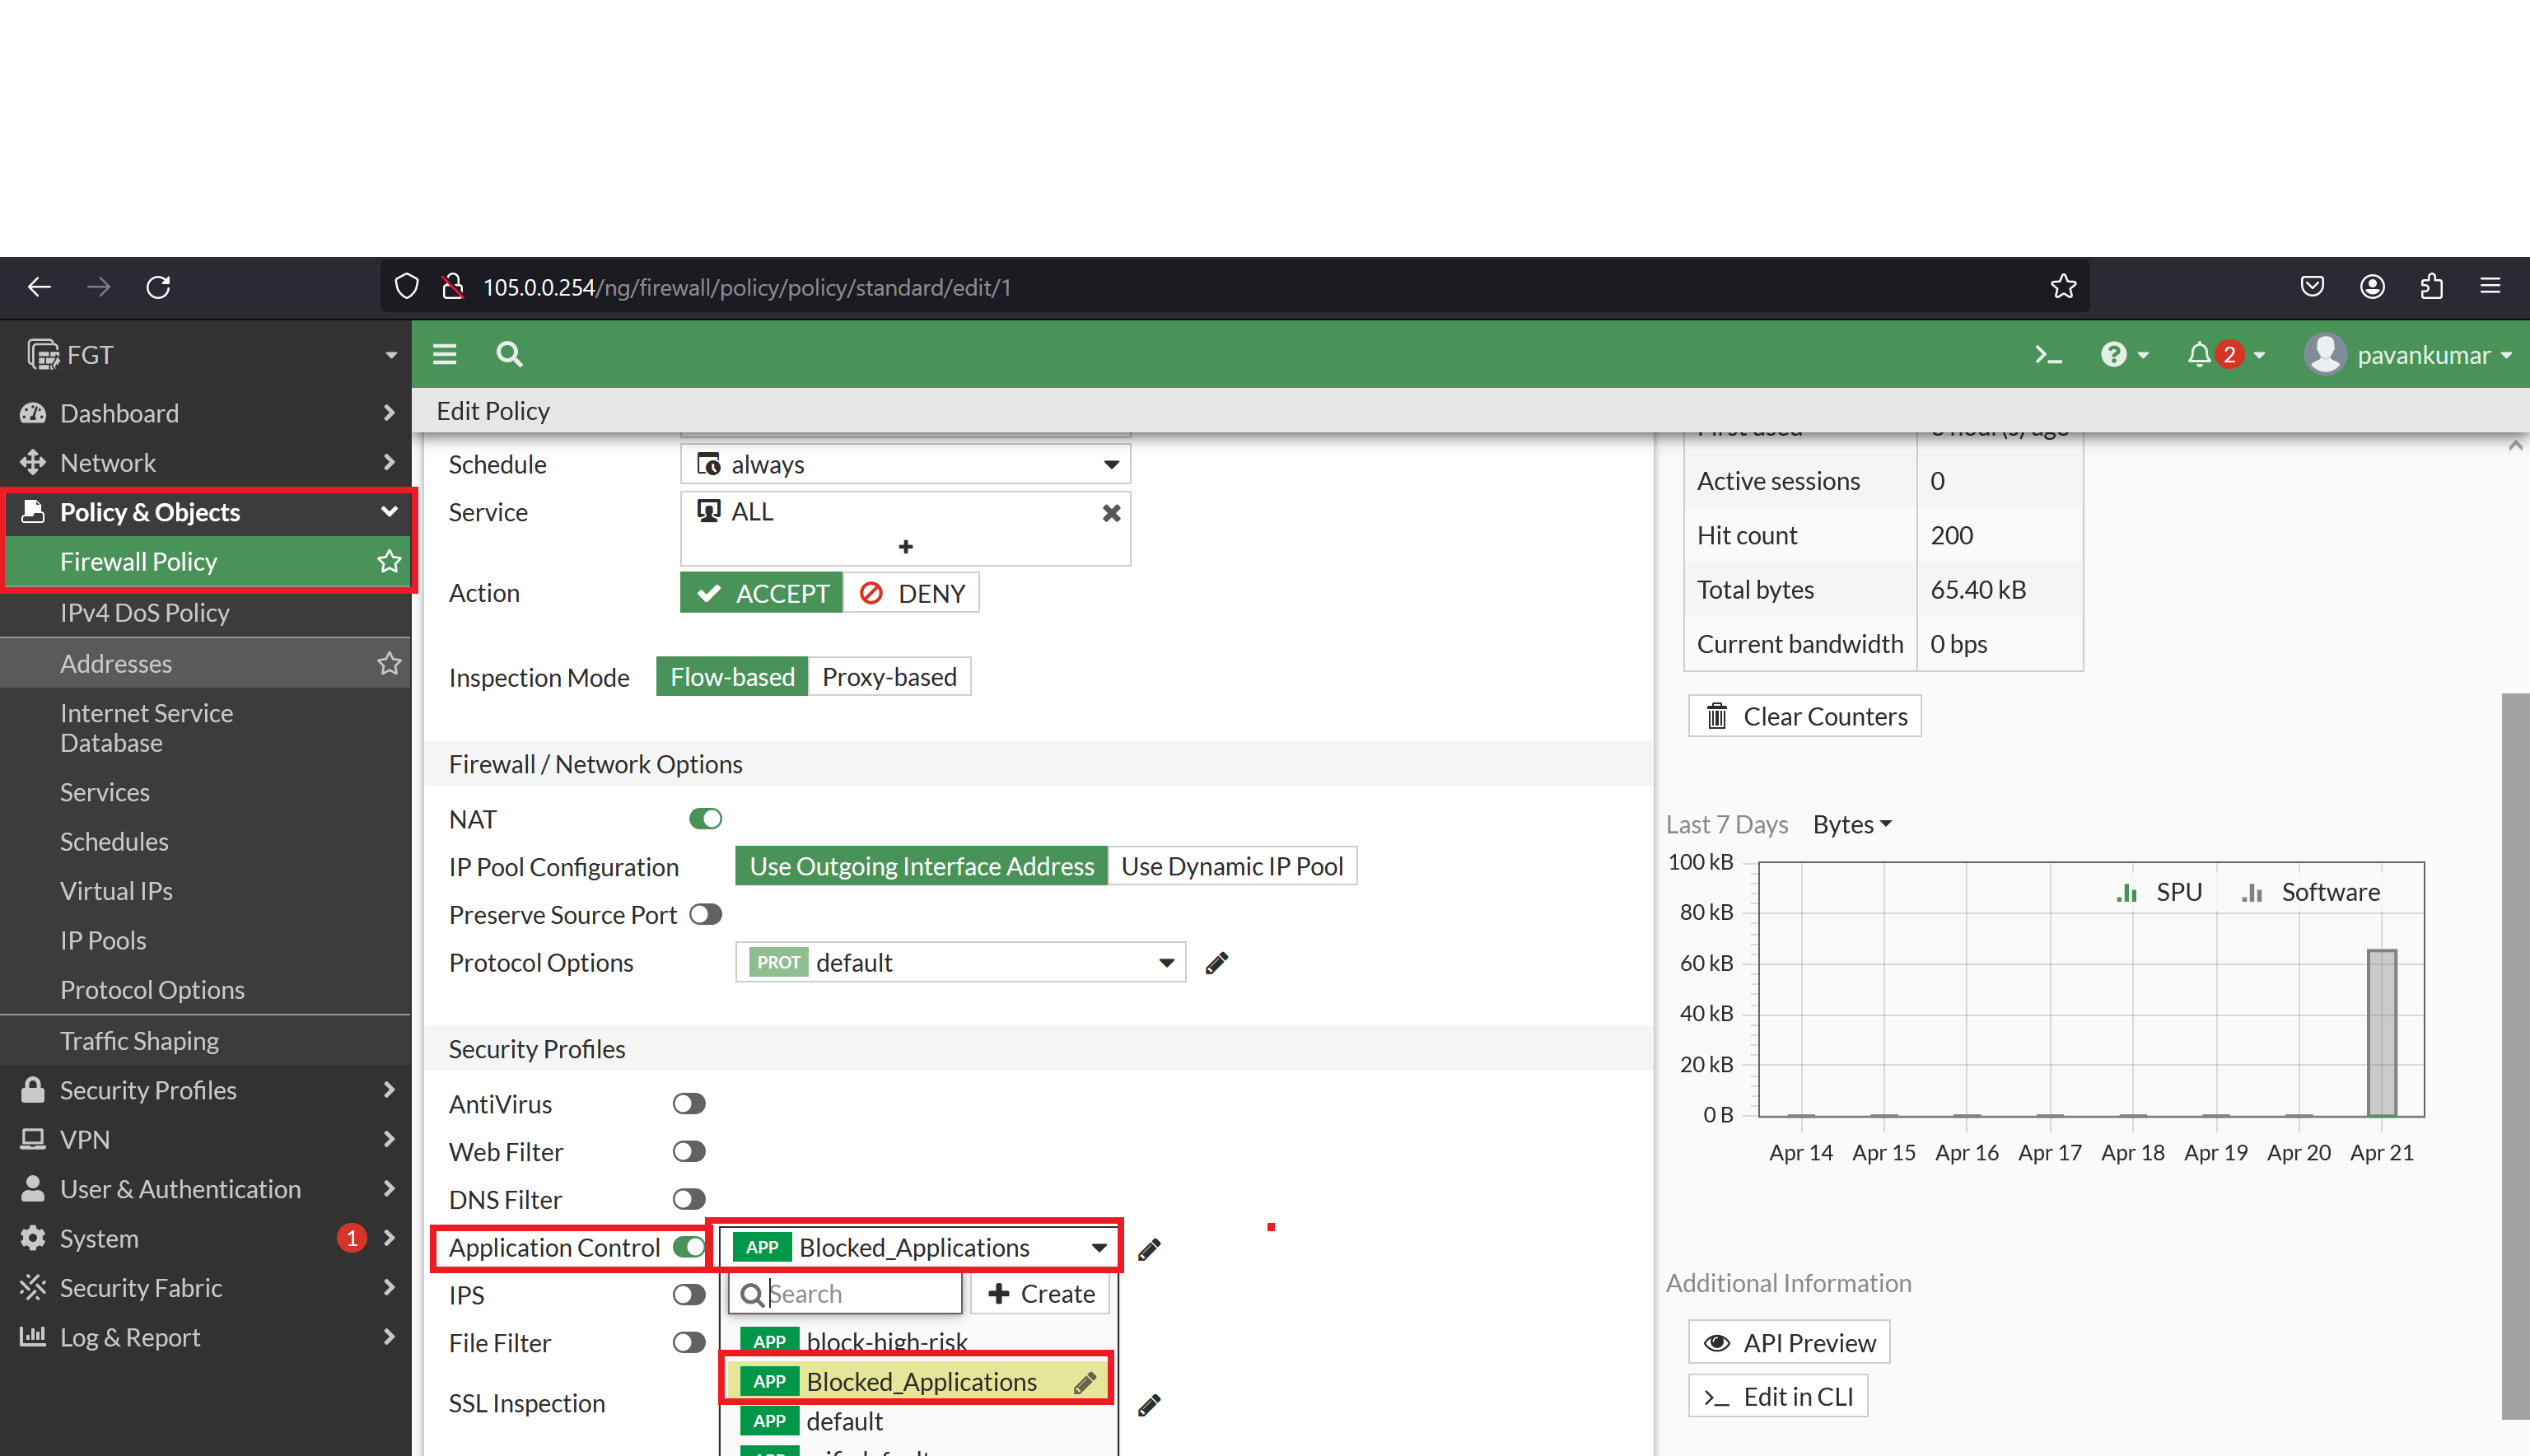Click the insecure connection lock icon
The image size is (2530, 1456).
[x=453, y=287]
